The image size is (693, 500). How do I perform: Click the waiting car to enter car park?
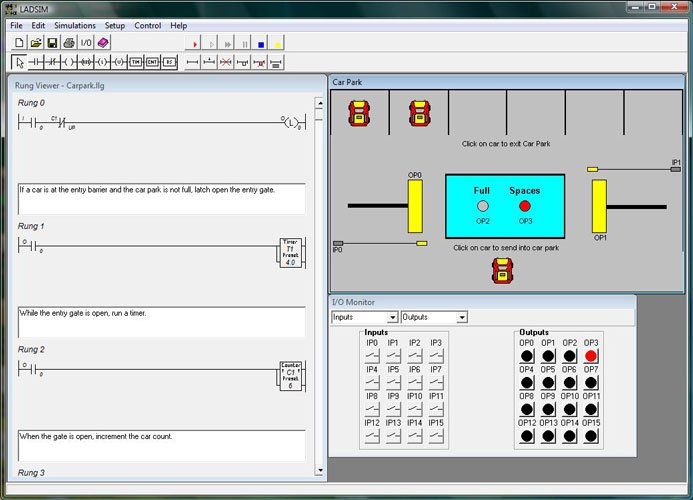point(503,268)
